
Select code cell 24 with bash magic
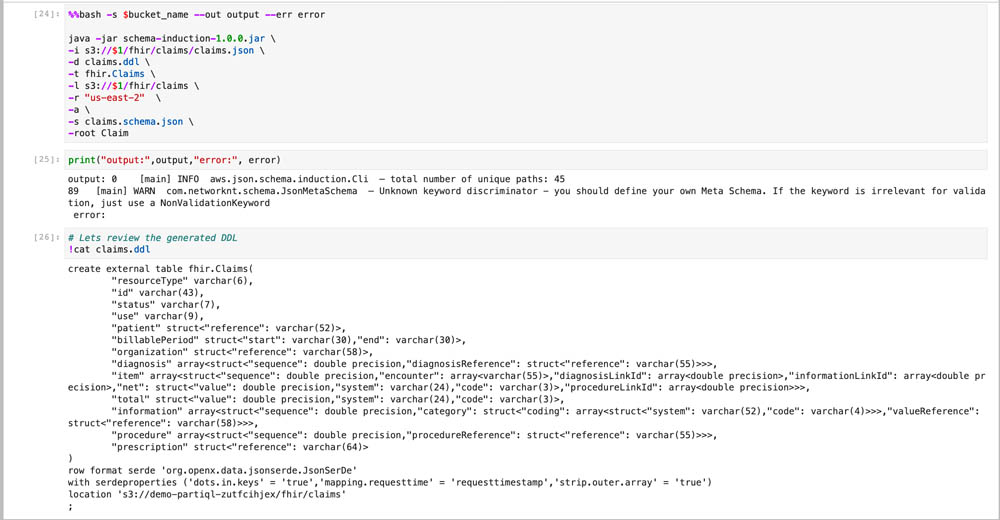[525, 73]
